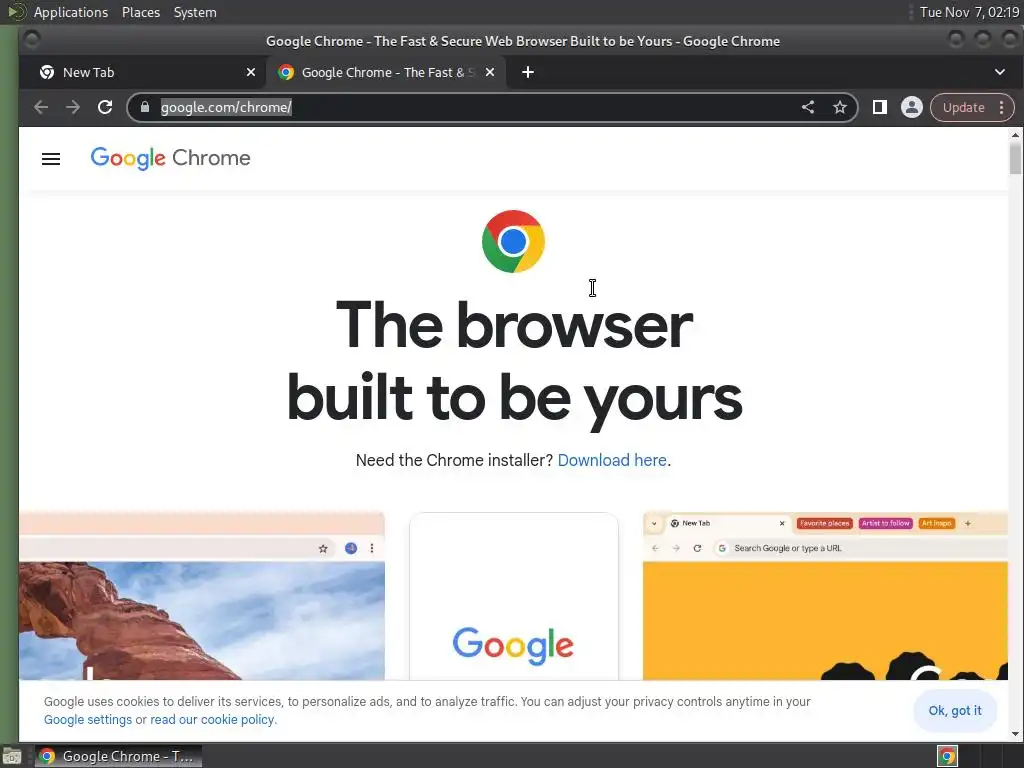The height and width of the screenshot is (768, 1024).
Task: Click the red rock arch image card
Action: click(x=202, y=596)
